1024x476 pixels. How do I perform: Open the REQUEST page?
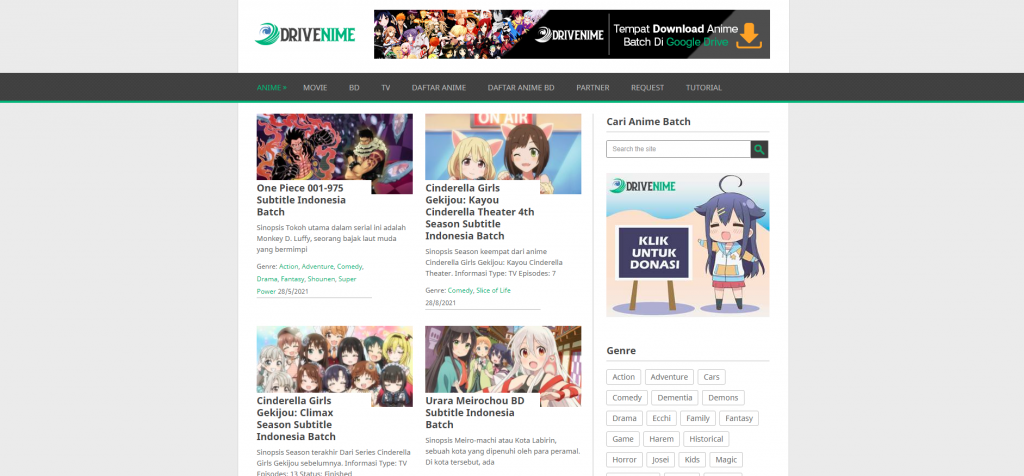tap(647, 87)
